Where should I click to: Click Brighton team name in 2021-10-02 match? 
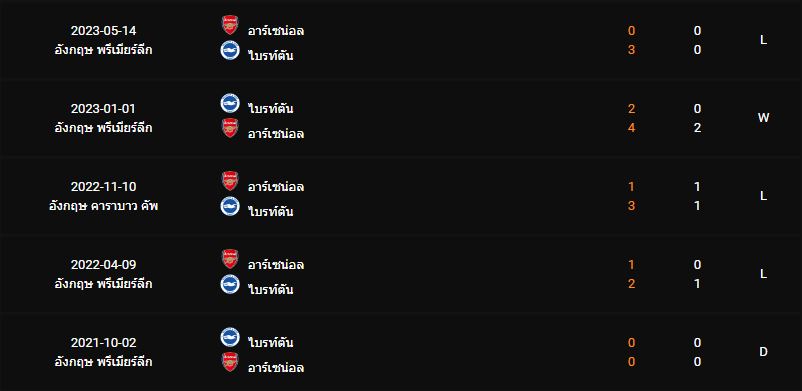[x=271, y=342]
